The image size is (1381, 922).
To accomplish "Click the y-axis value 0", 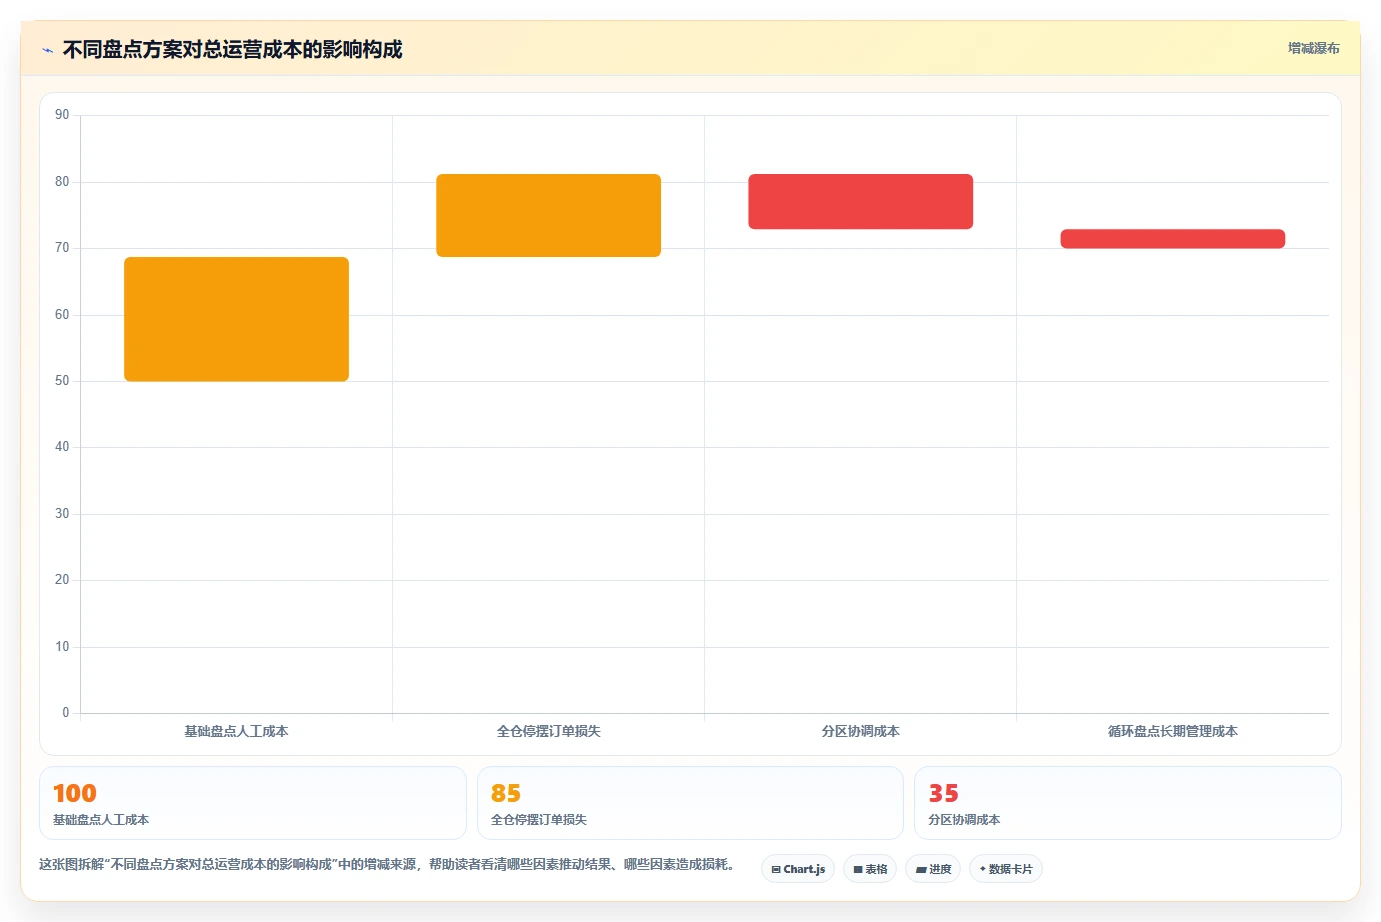I will click(x=66, y=713).
